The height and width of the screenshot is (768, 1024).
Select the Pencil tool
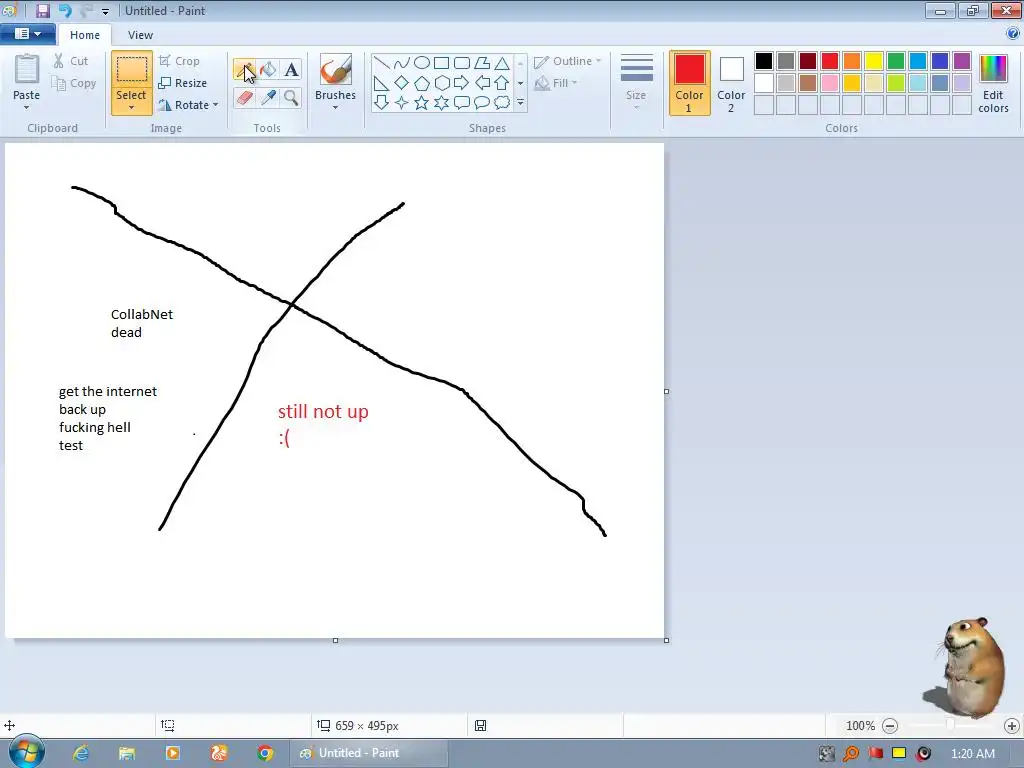tap(244, 70)
